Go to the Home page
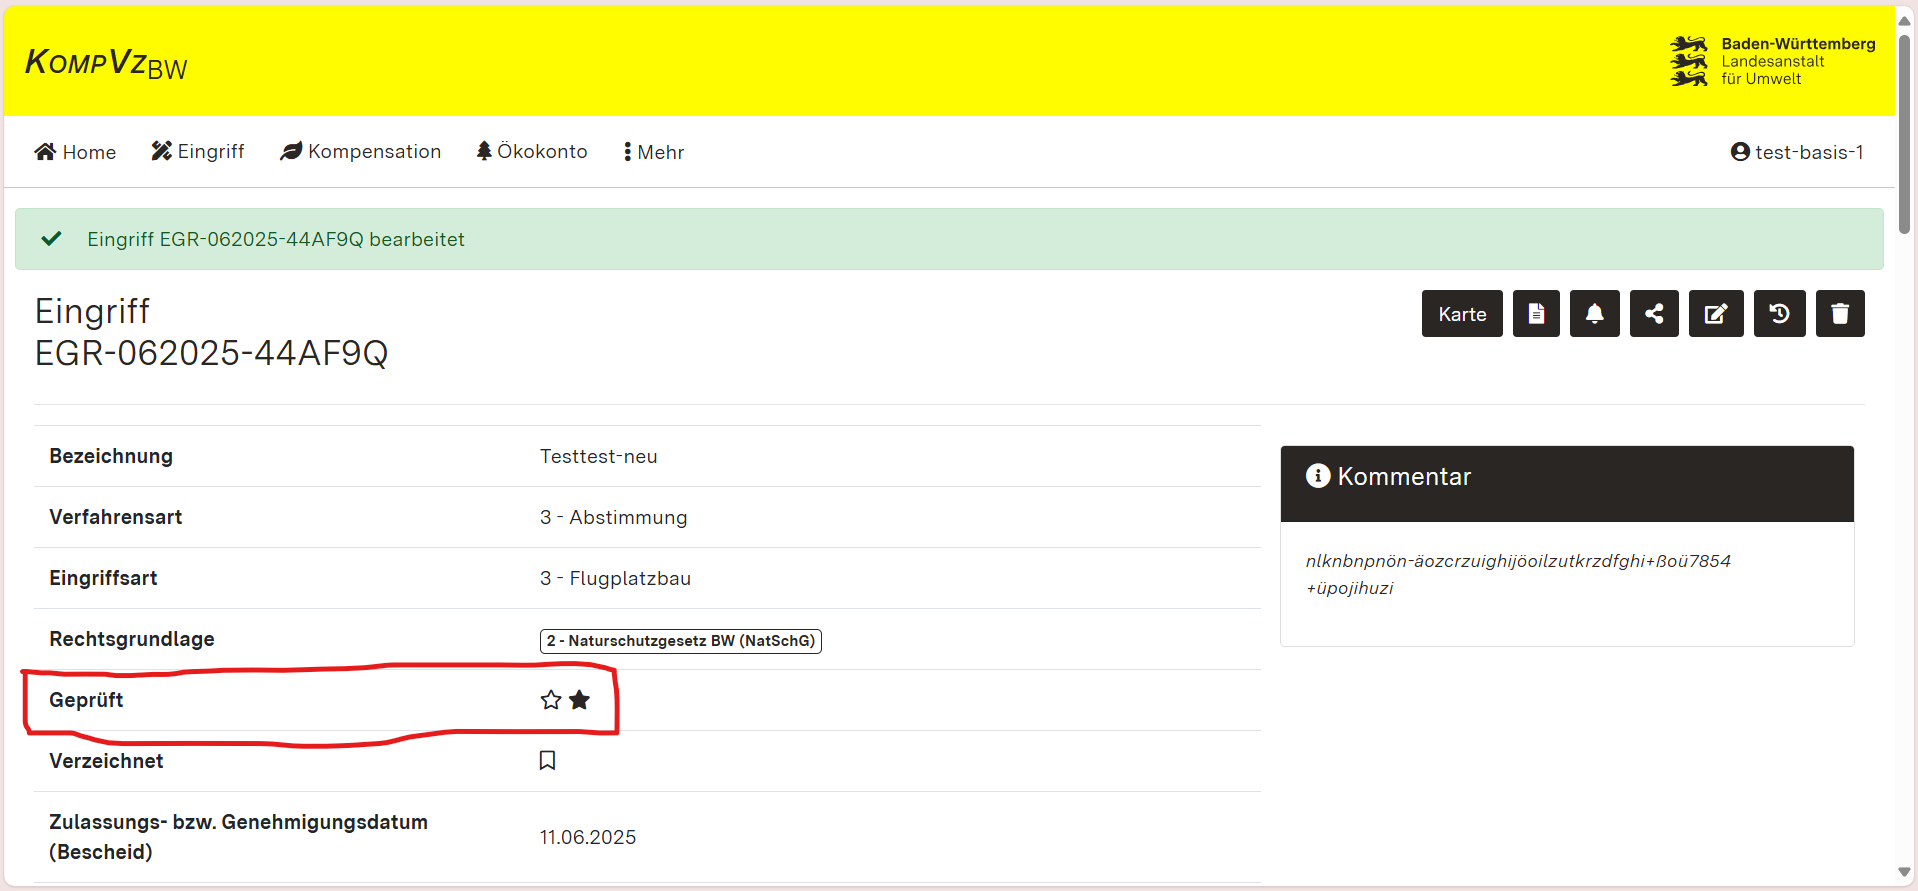The width and height of the screenshot is (1918, 891). (75, 152)
